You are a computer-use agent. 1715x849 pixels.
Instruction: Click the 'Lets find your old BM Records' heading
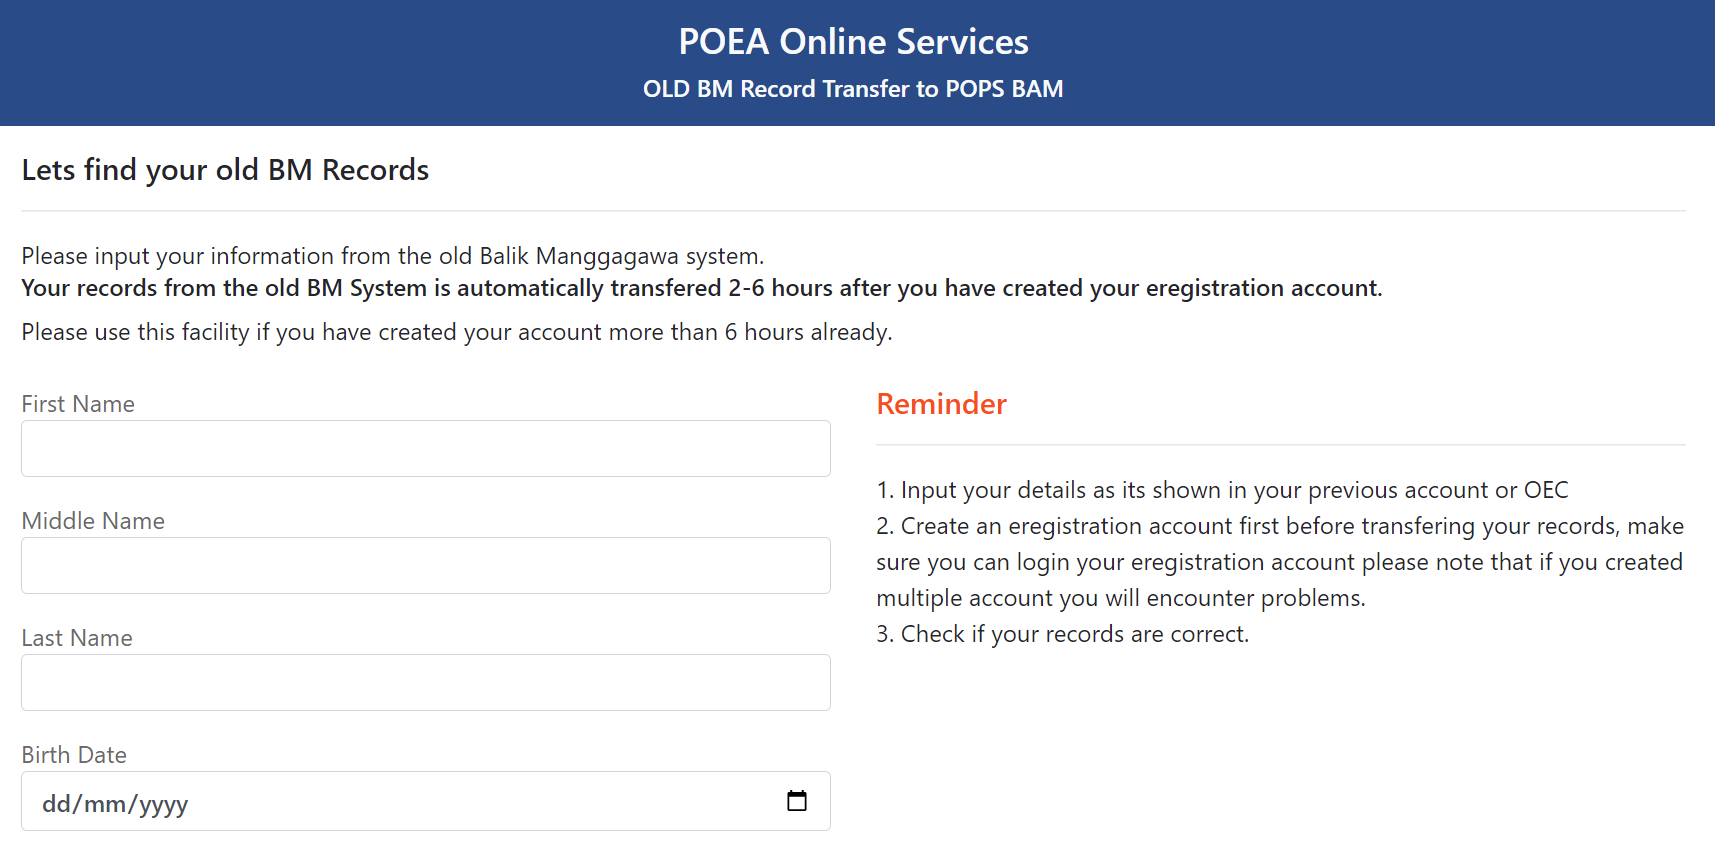pos(225,170)
